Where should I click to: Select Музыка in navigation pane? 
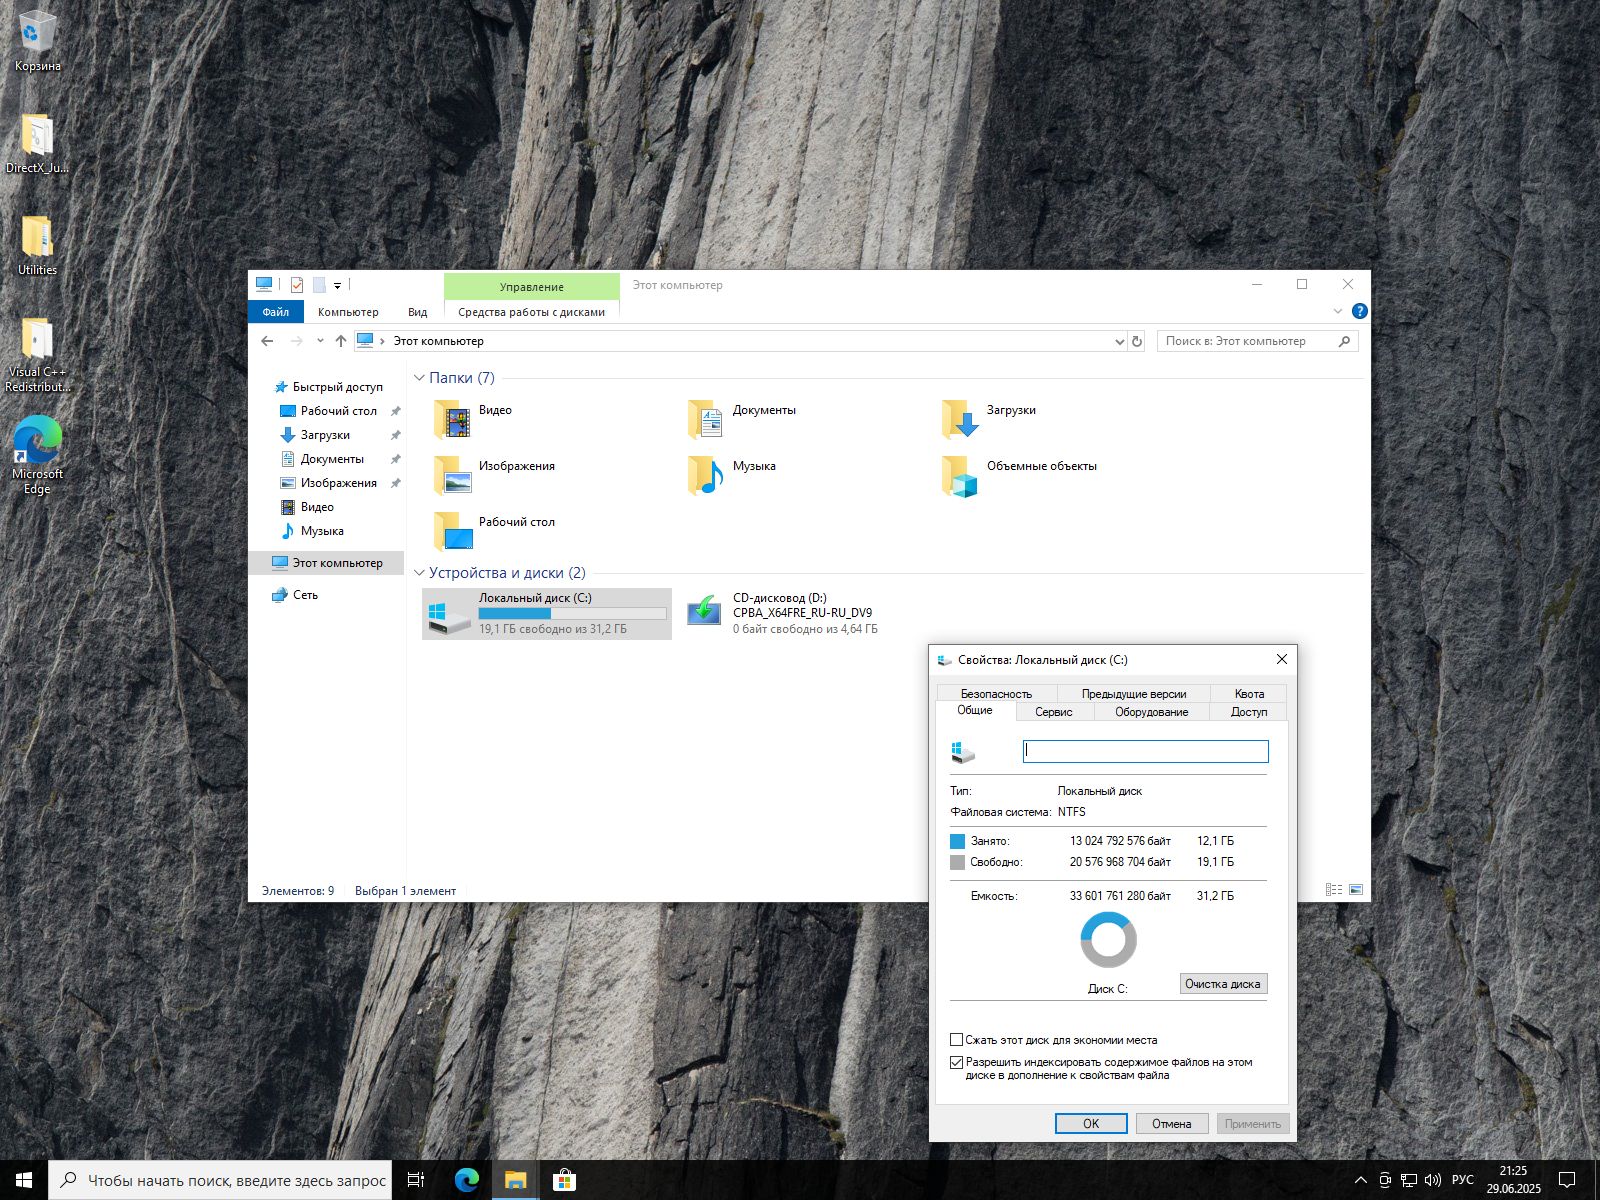322,531
